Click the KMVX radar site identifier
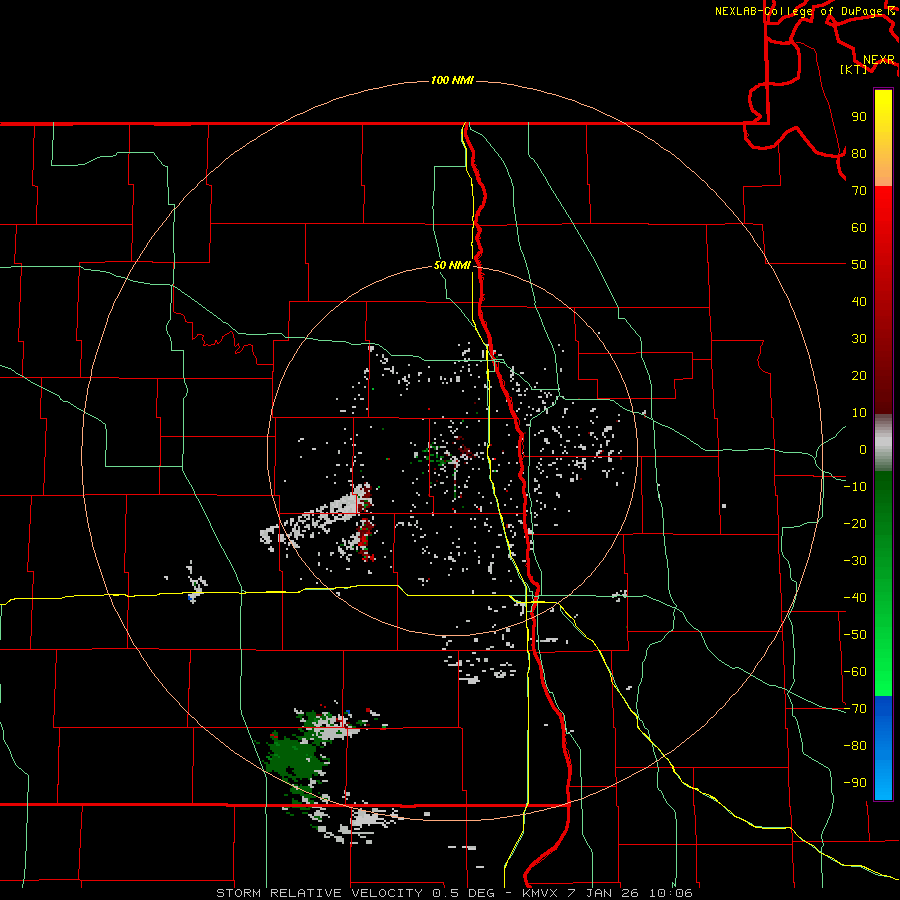The height and width of the screenshot is (900, 900). 541,893
